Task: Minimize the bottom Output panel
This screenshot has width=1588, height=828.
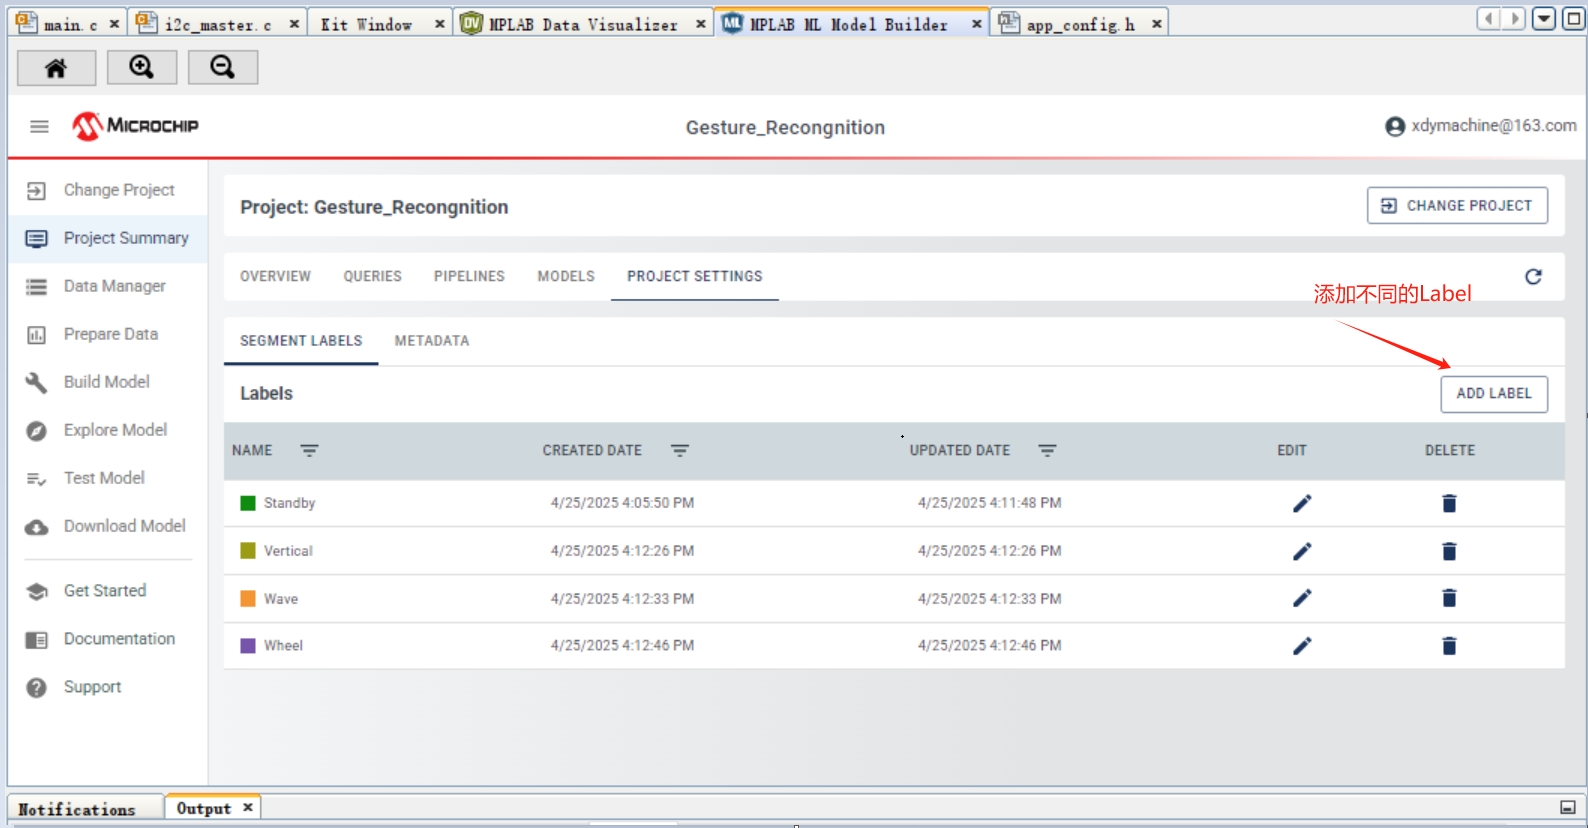Action: tap(1567, 808)
